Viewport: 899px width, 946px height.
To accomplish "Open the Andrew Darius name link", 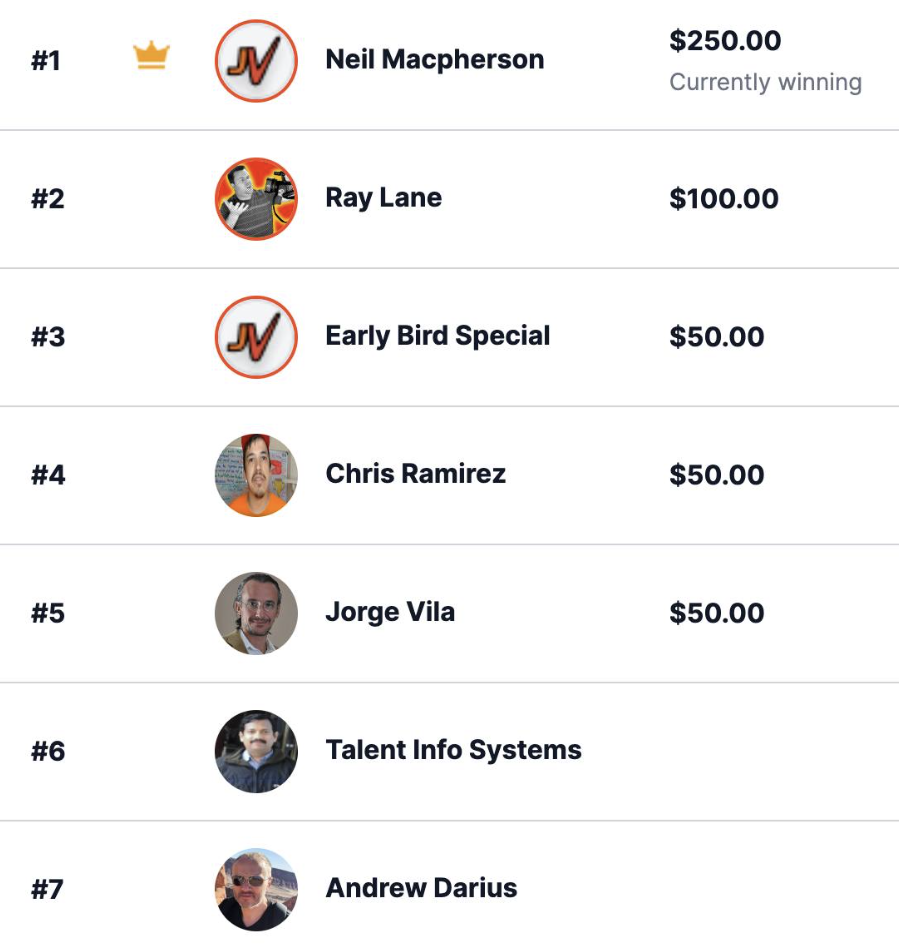I will (x=422, y=887).
